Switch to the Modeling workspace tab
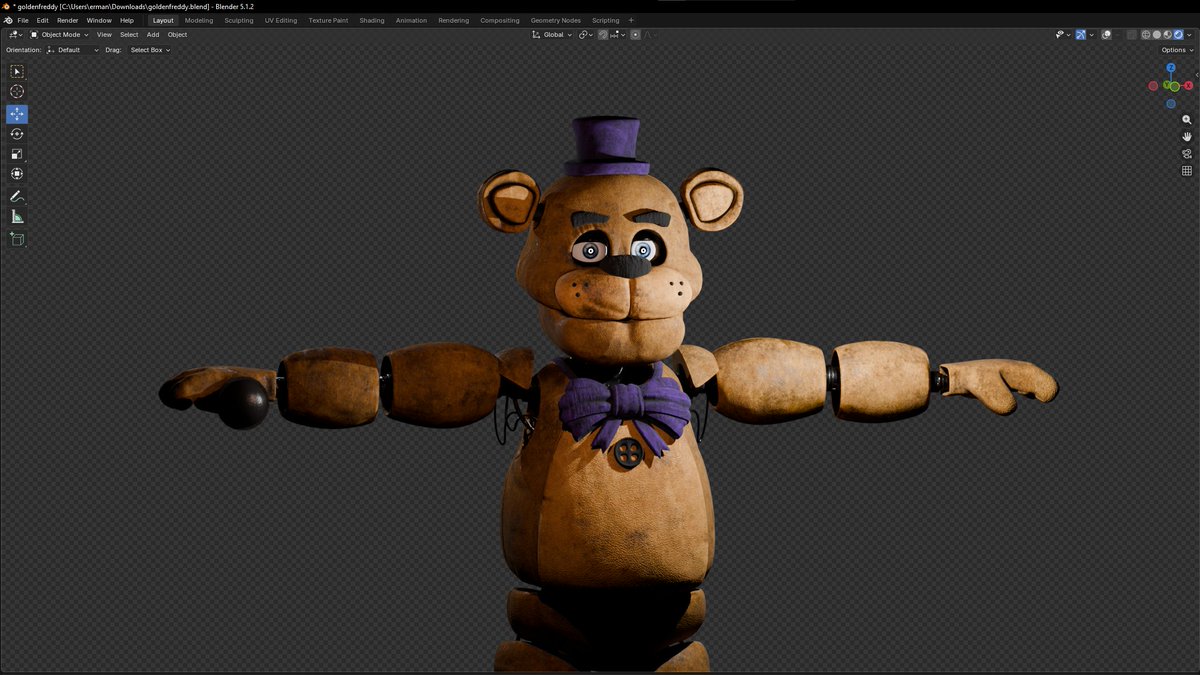 pos(199,20)
